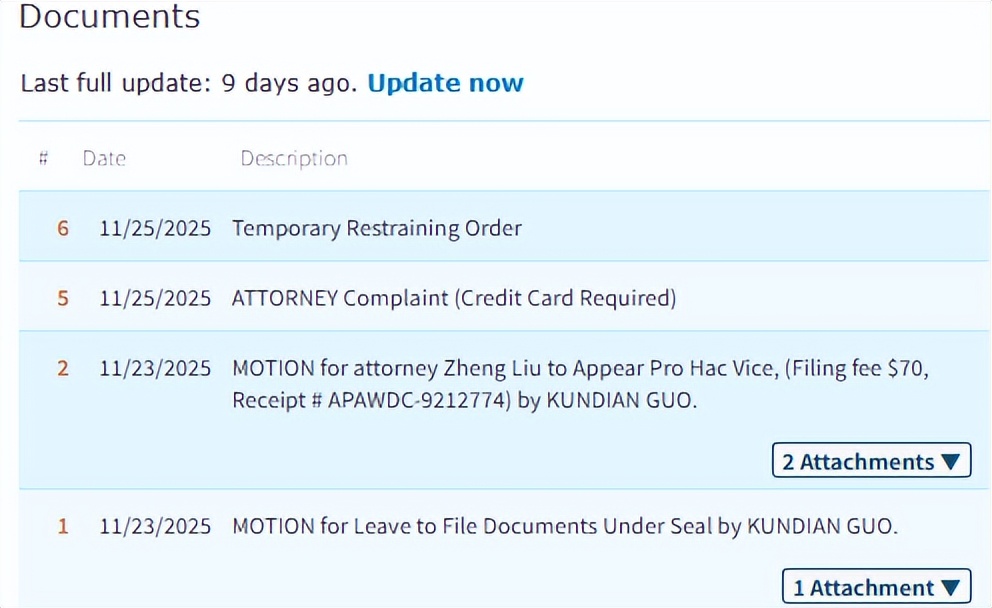Image resolution: width=992 pixels, height=608 pixels.
Task: Click the 11/25/2025 date of document 6
Action: tap(155, 228)
